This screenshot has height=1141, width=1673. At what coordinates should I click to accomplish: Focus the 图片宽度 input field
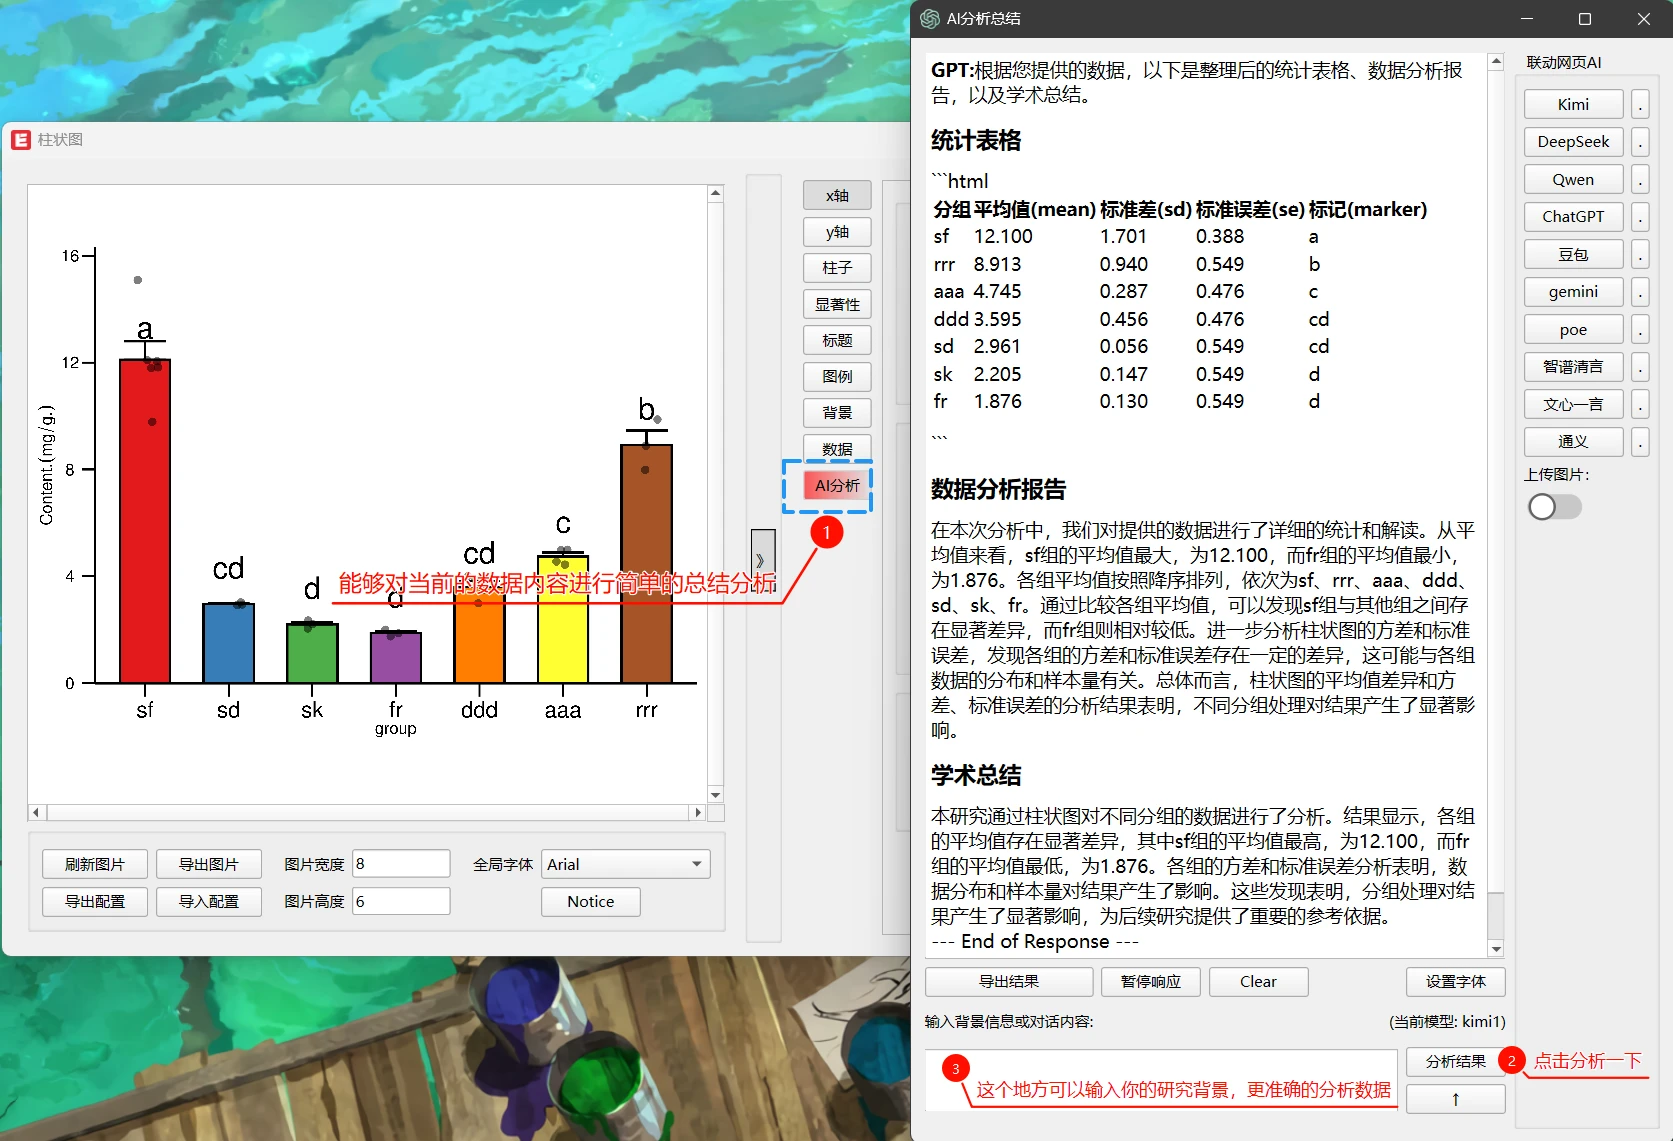click(401, 864)
